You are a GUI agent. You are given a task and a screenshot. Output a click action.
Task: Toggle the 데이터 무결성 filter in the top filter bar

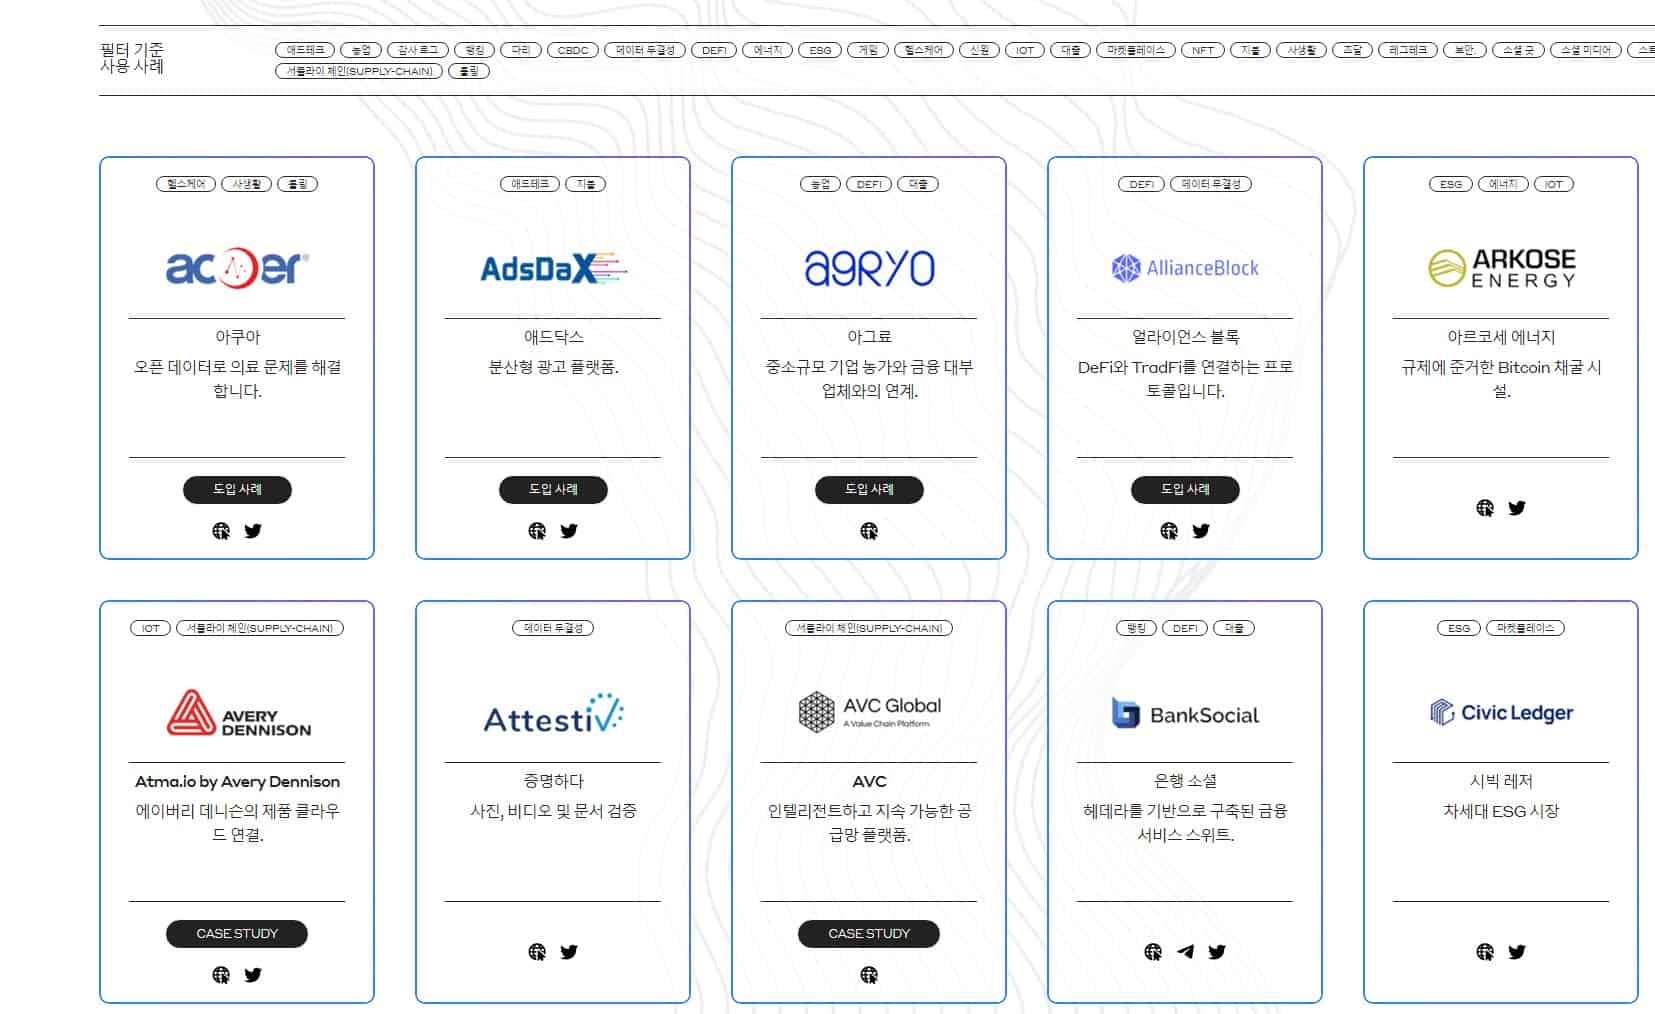pos(645,50)
